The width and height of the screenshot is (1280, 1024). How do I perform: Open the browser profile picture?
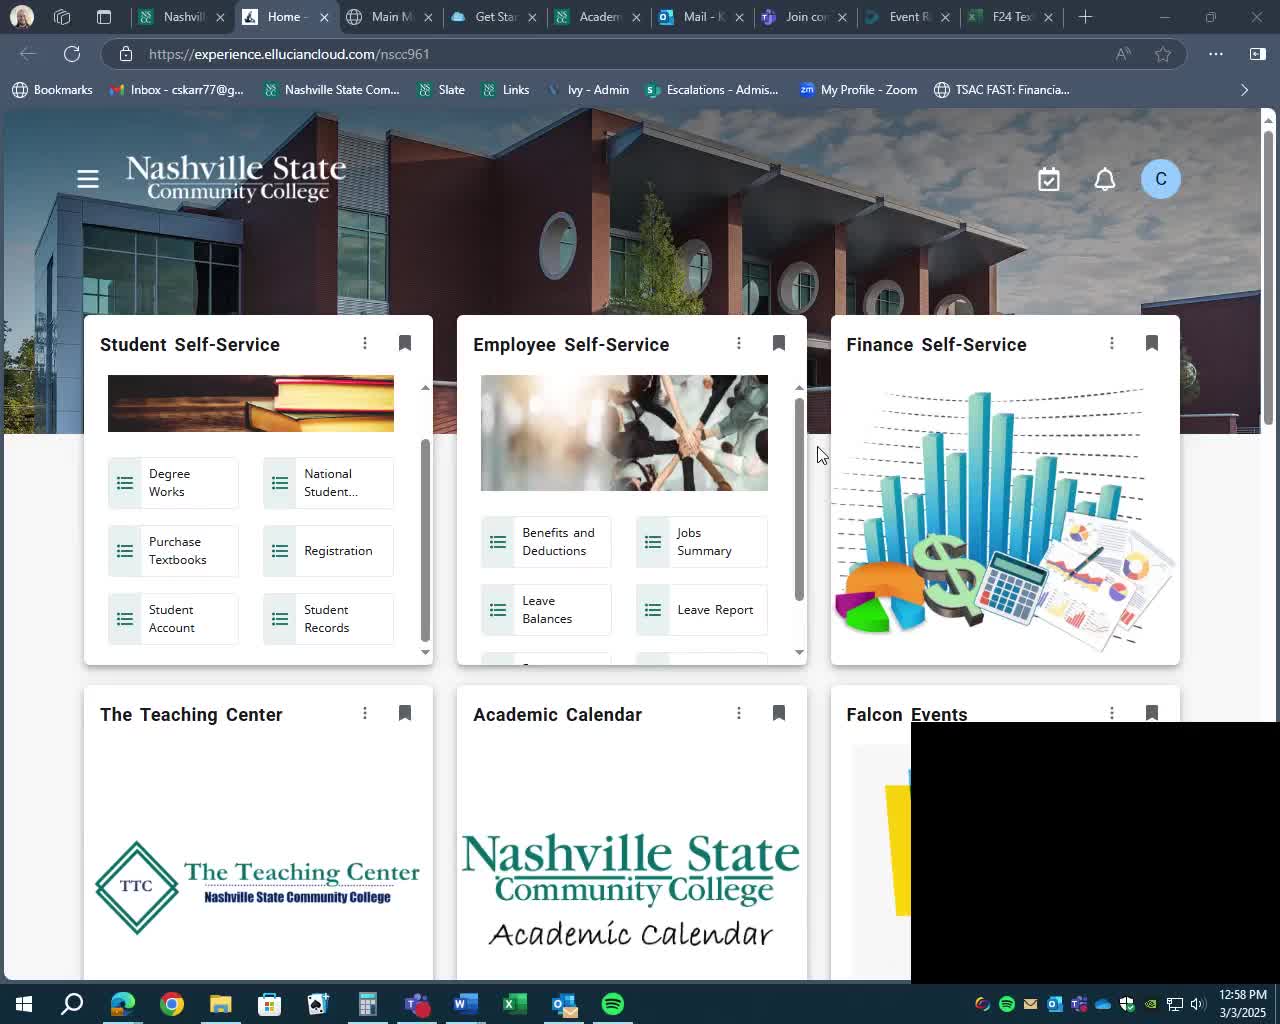point(21,17)
